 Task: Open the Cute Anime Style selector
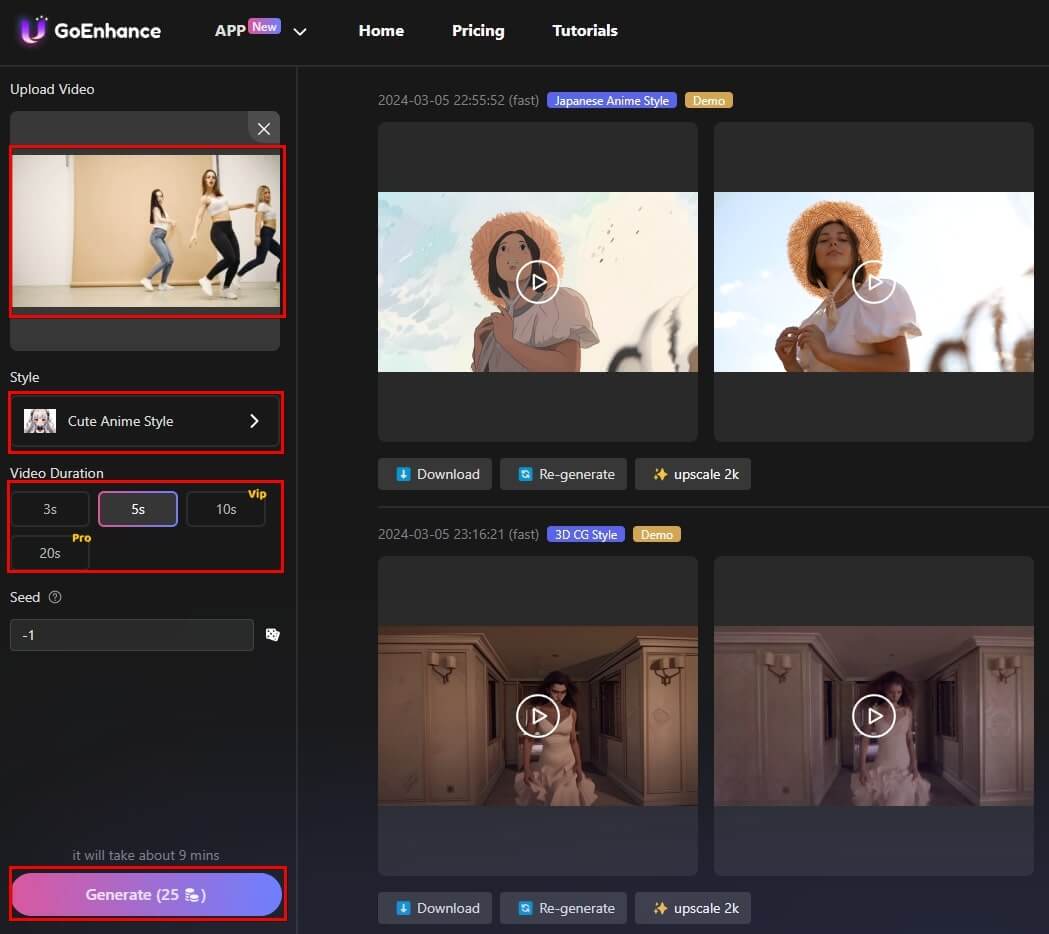click(146, 421)
